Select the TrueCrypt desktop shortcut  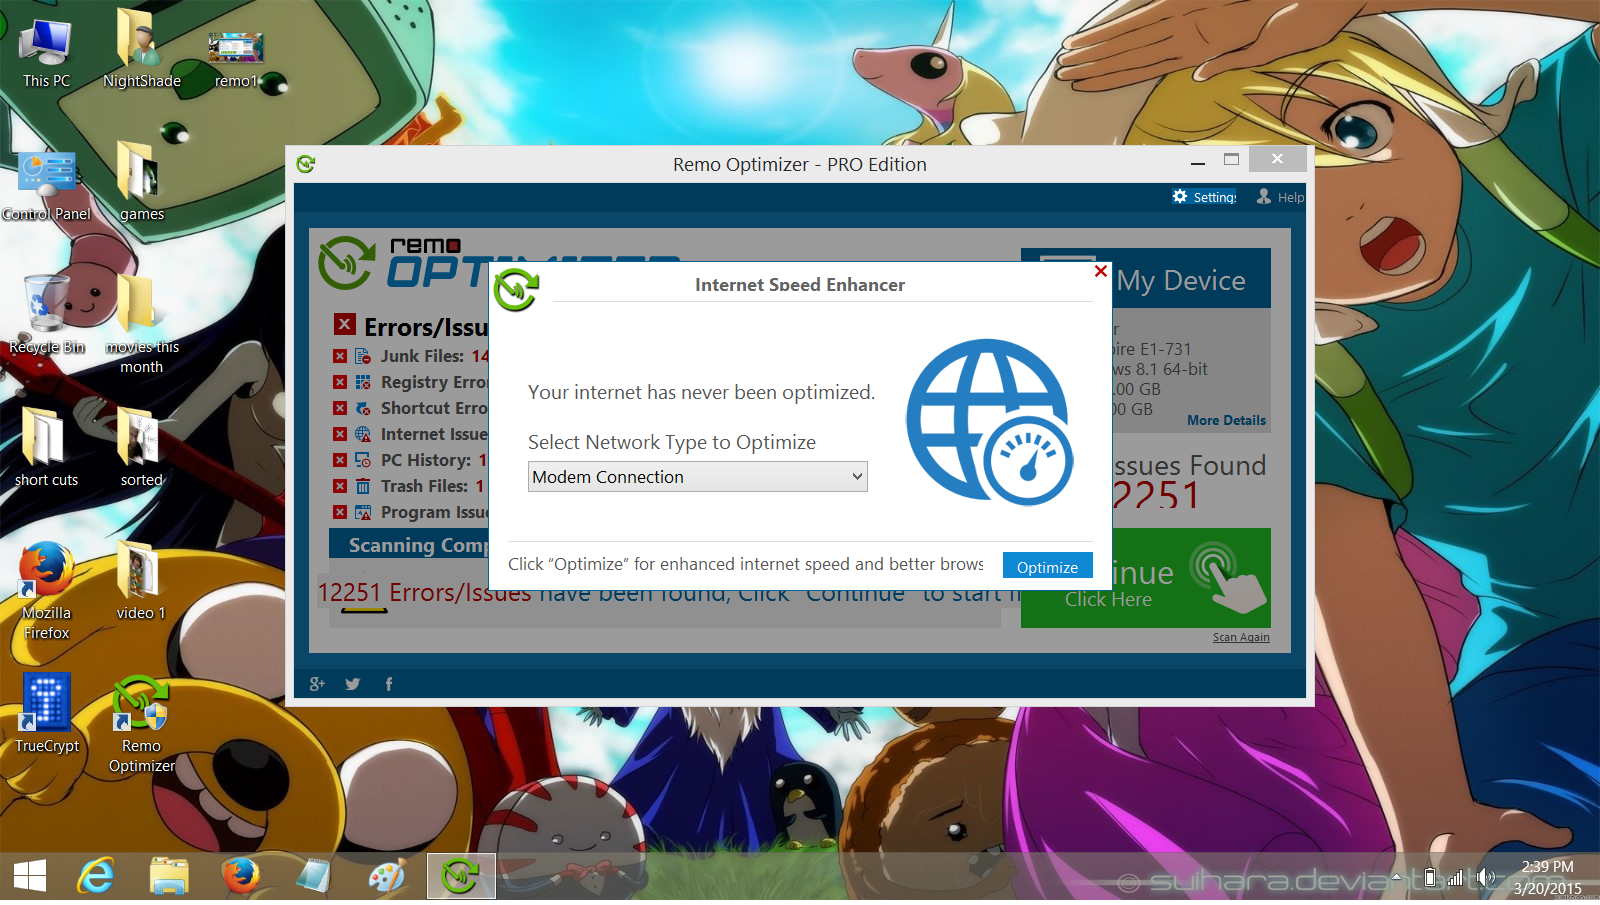[47, 713]
